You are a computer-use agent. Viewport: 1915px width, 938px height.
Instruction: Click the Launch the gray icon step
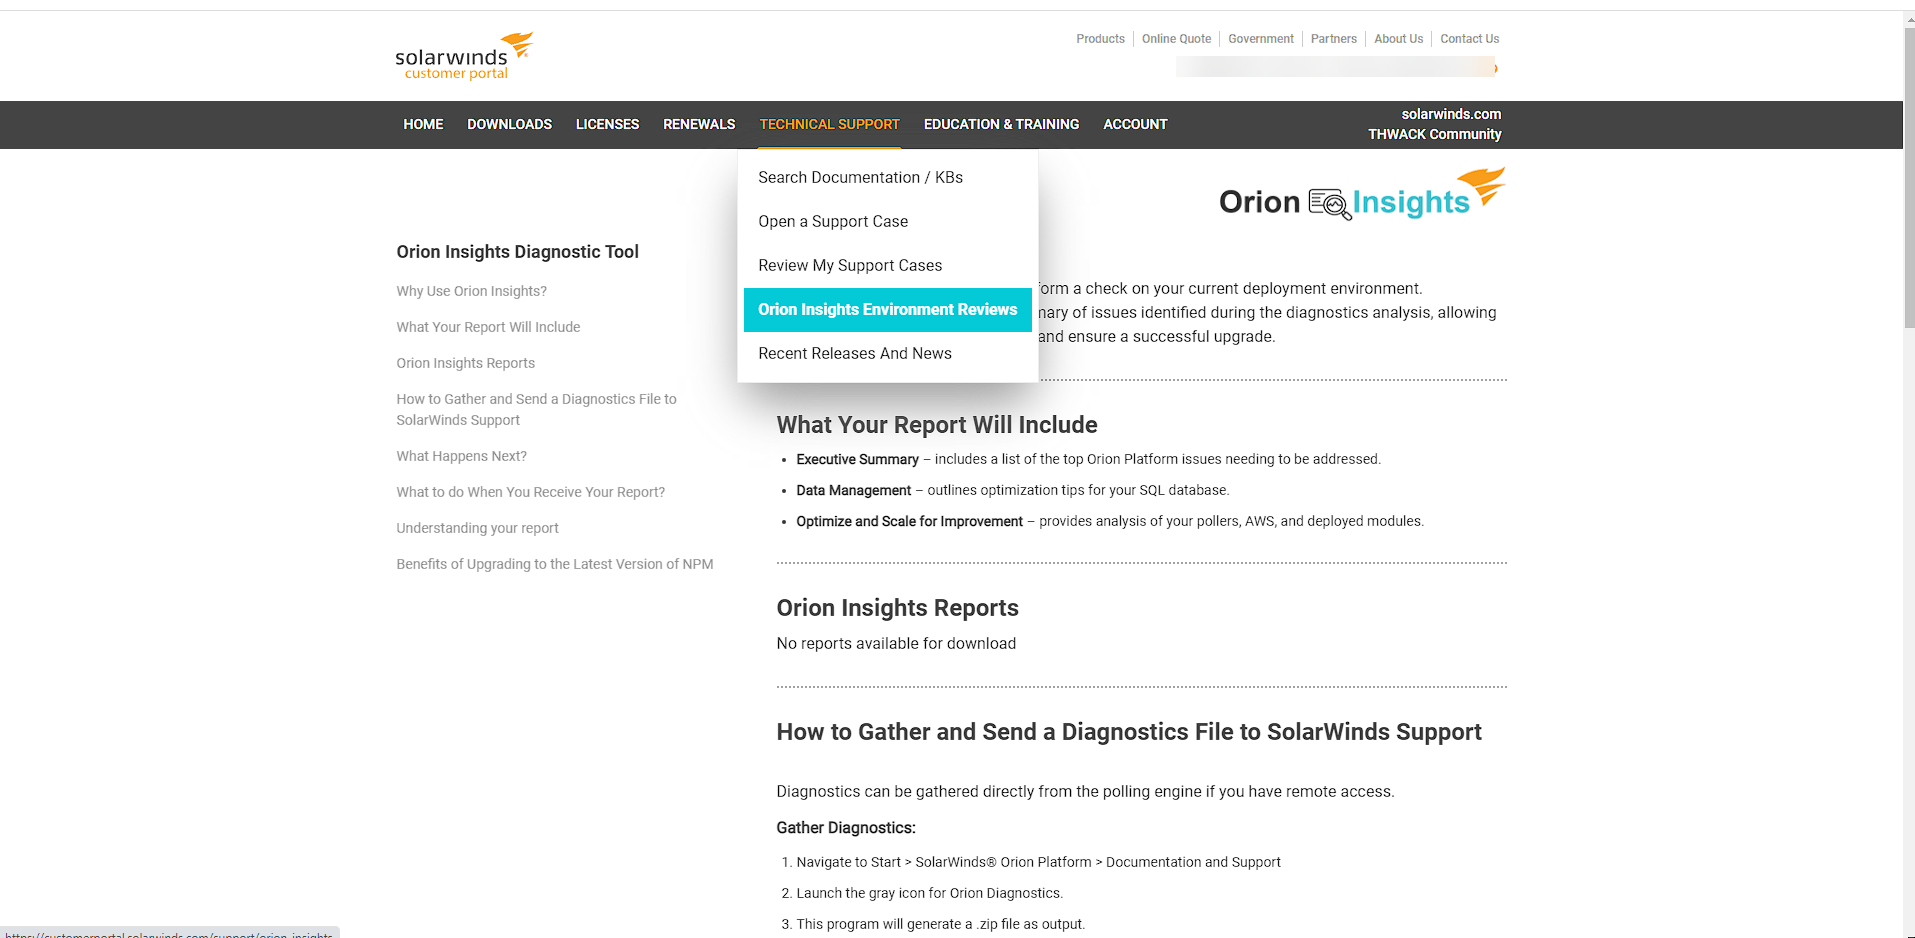point(929,893)
